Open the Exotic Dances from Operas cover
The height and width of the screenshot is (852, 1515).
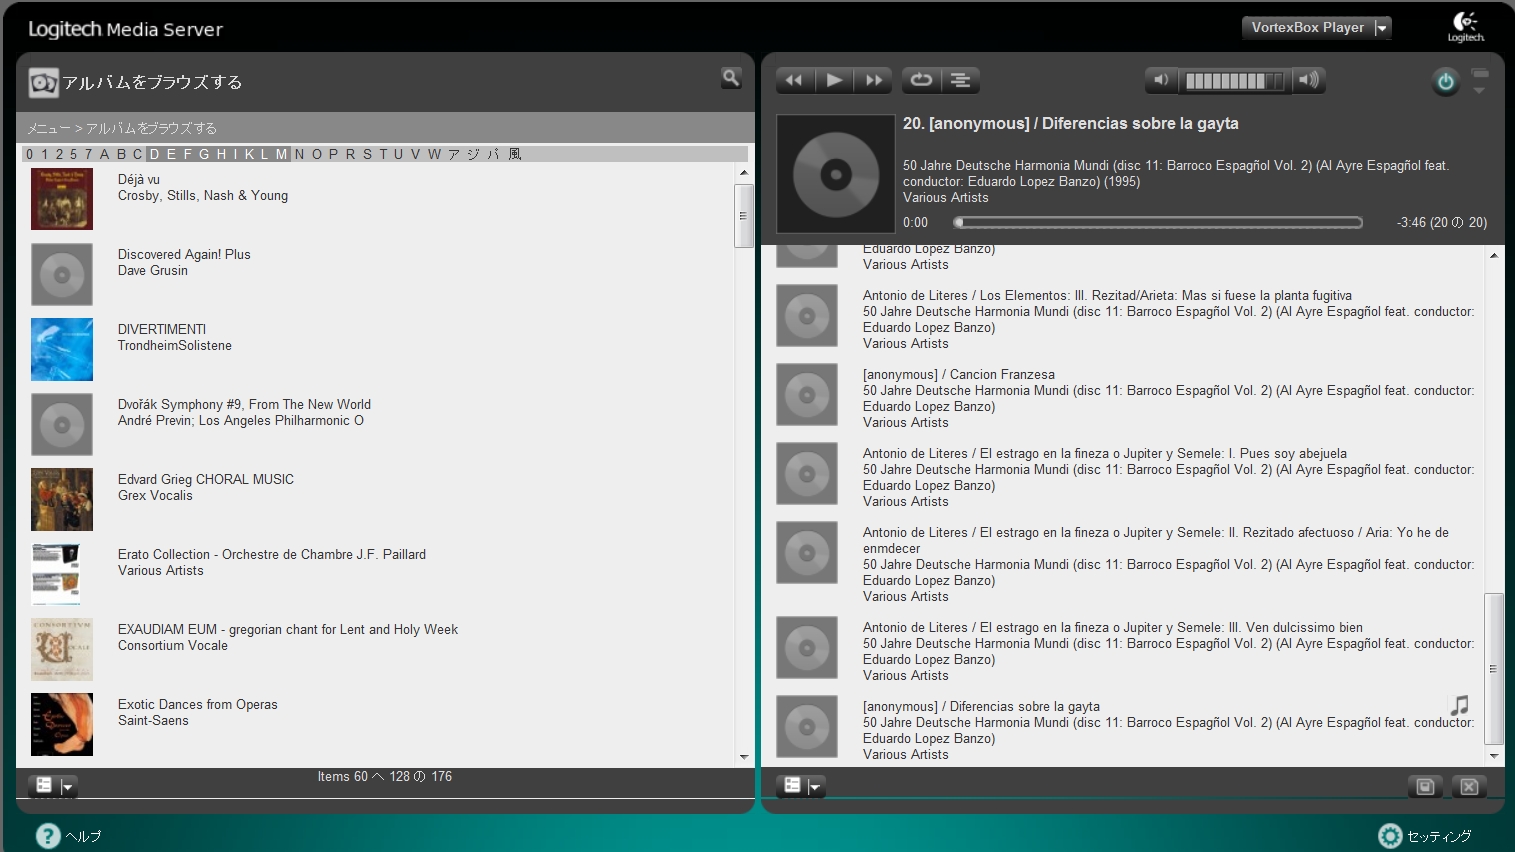coord(62,724)
